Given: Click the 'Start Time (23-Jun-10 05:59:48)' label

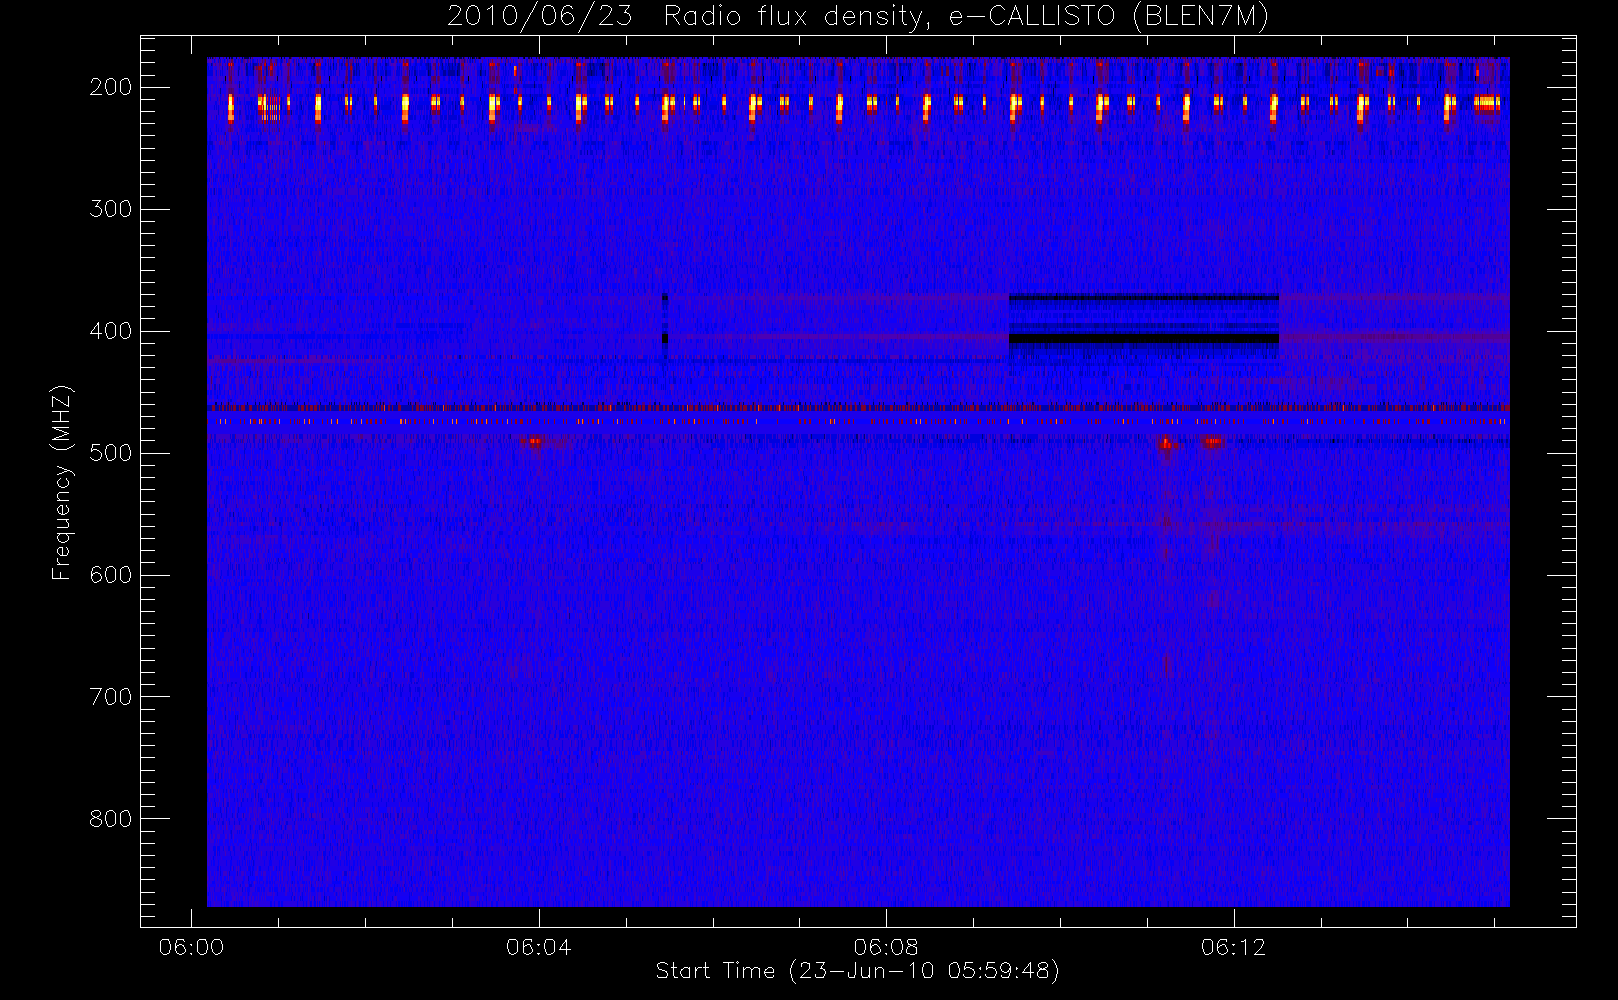Looking at the screenshot, I should [x=857, y=971].
